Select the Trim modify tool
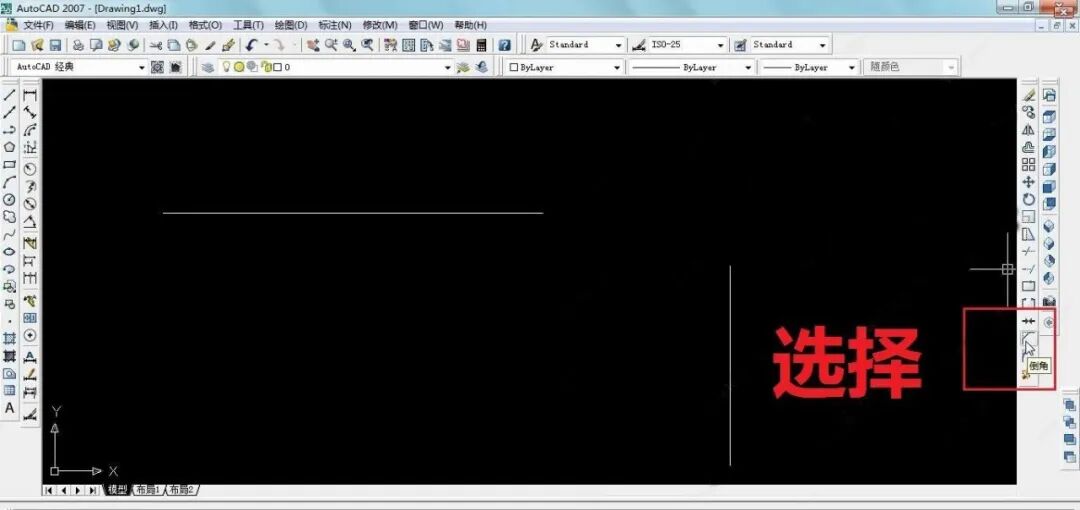The width and height of the screenshot is (1080, 510). [1028, 252]
